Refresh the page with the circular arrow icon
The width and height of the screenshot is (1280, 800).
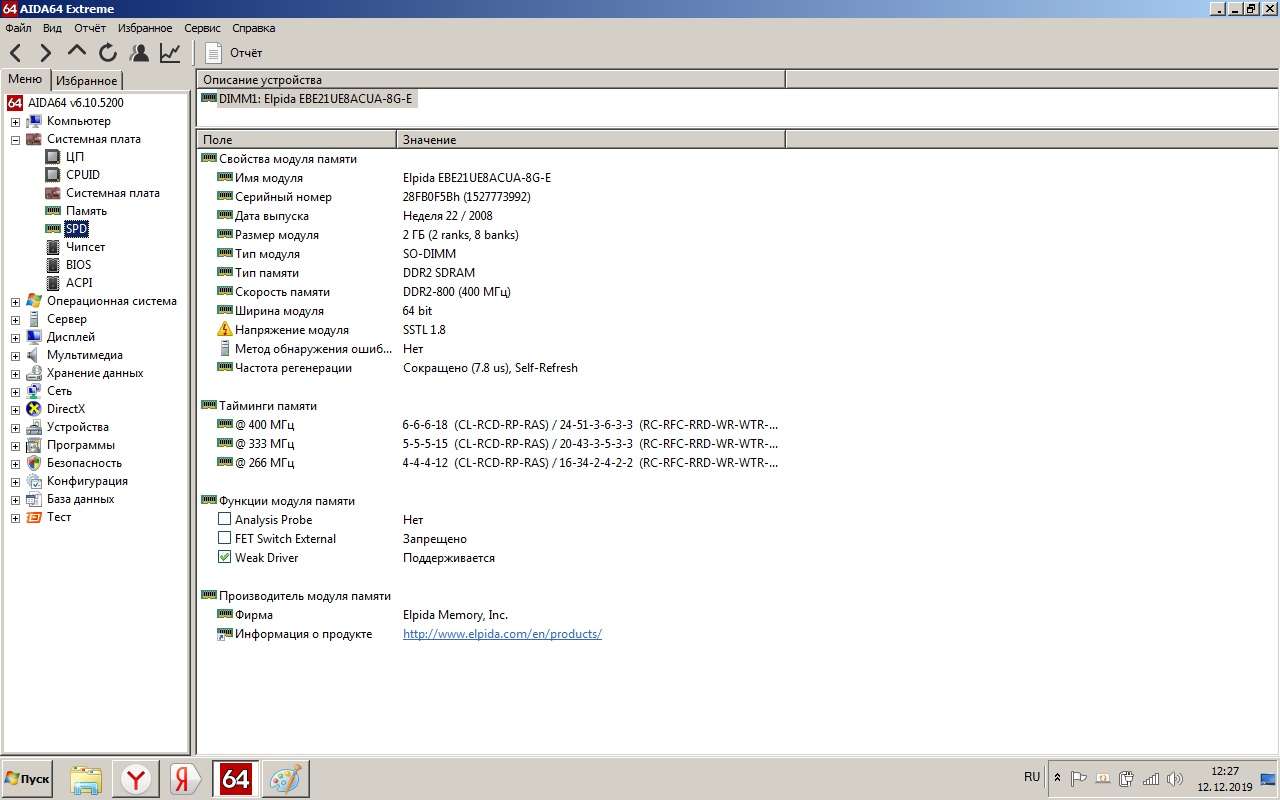coord(108,53)
